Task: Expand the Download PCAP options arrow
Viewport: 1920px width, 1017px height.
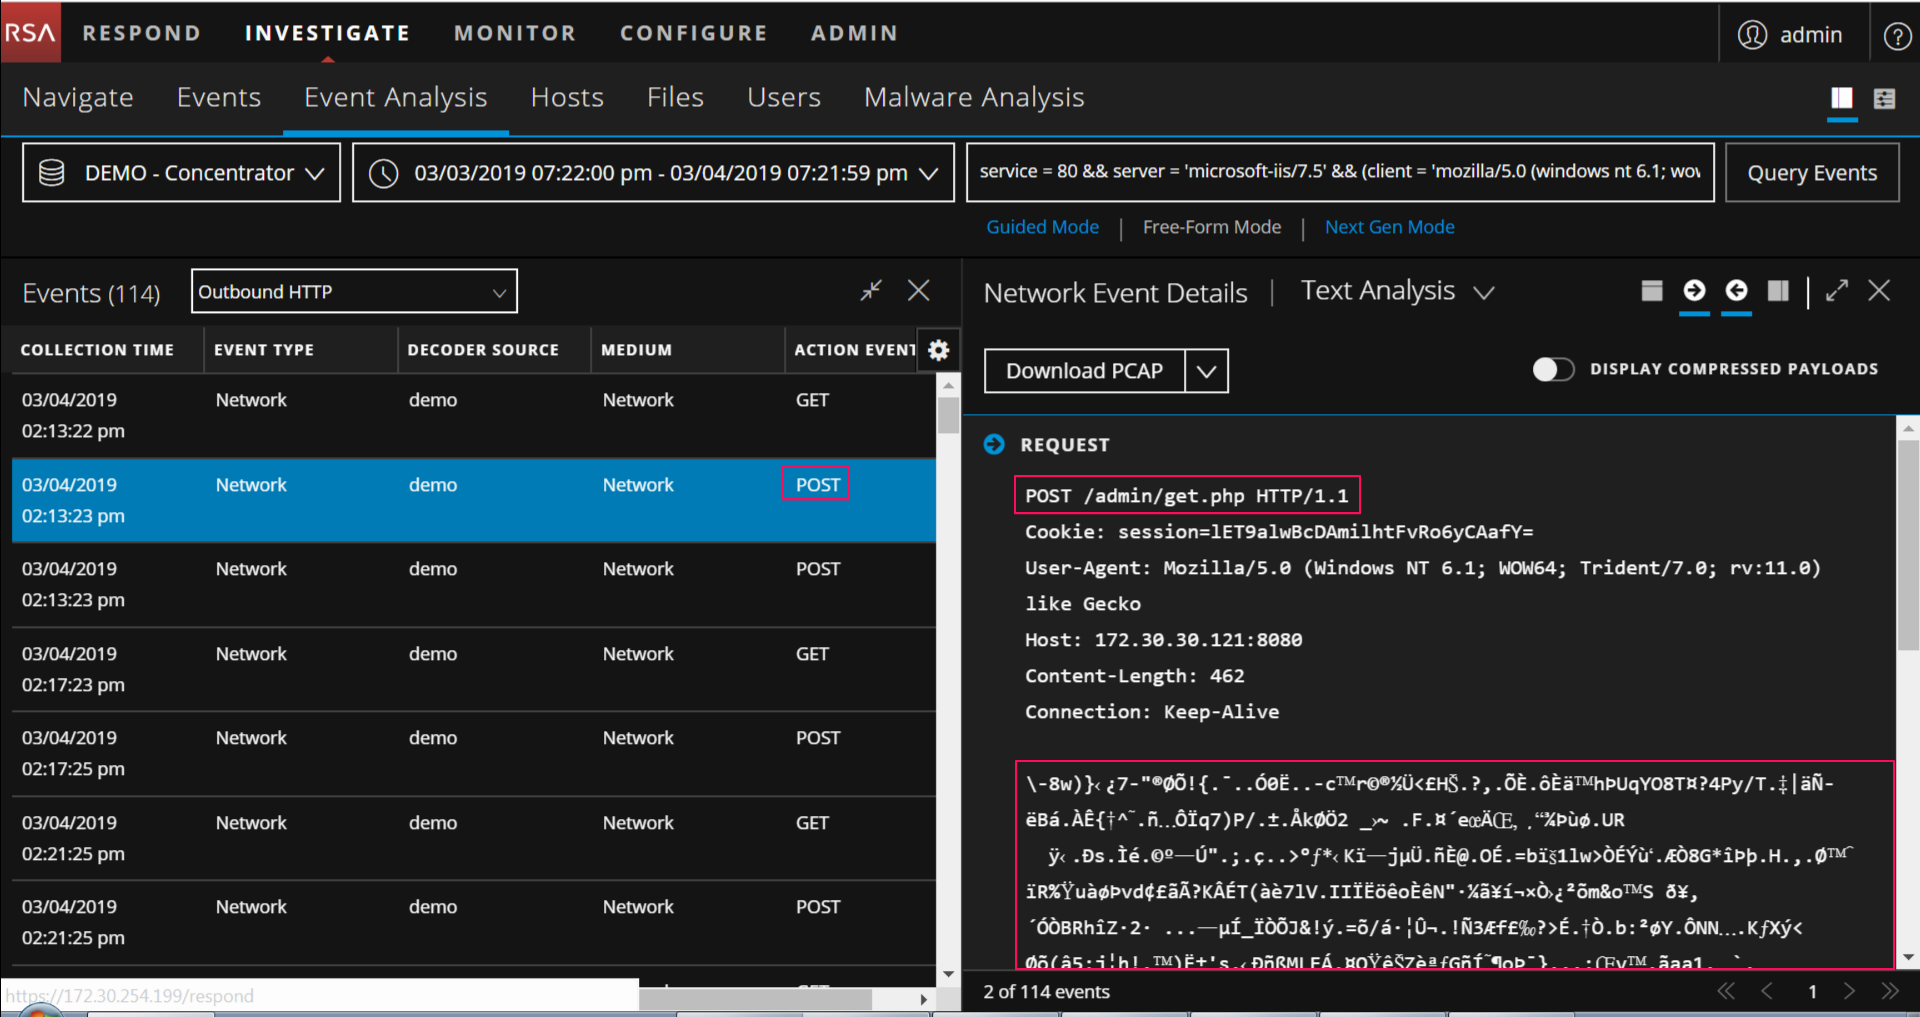Action: tap(1207, 371)
